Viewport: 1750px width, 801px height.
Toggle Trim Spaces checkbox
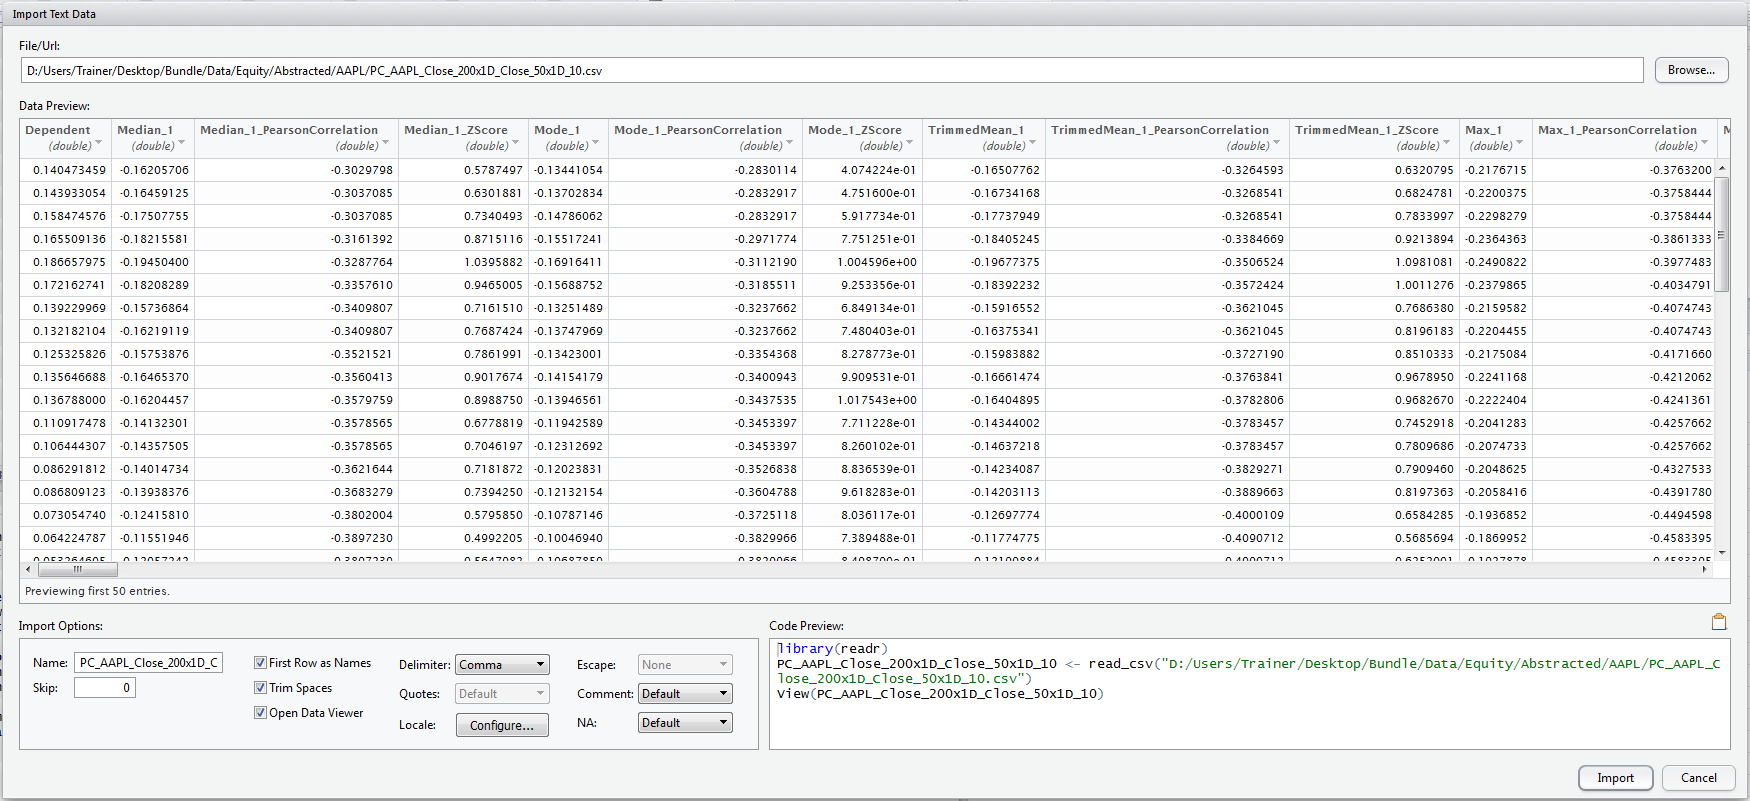click(260, 687)
